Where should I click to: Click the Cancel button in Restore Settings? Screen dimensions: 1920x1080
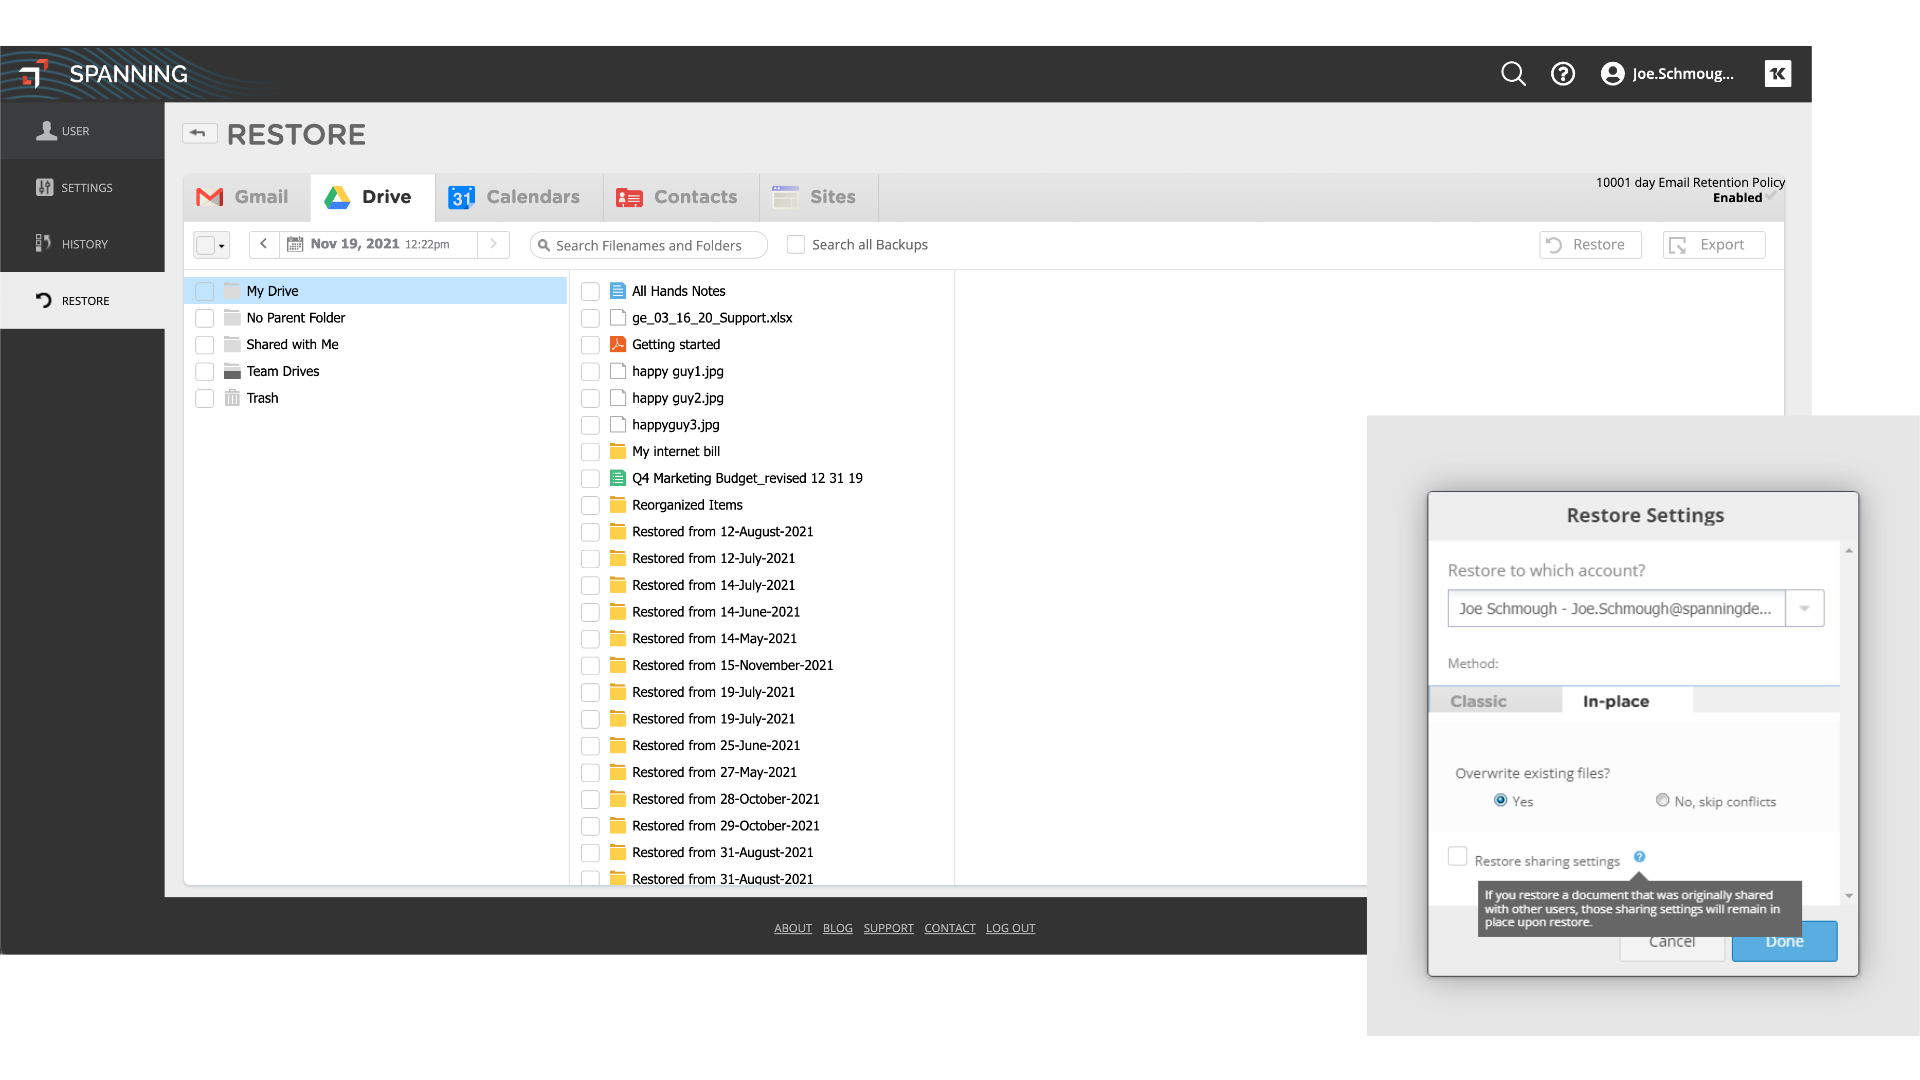(1672, 940)
